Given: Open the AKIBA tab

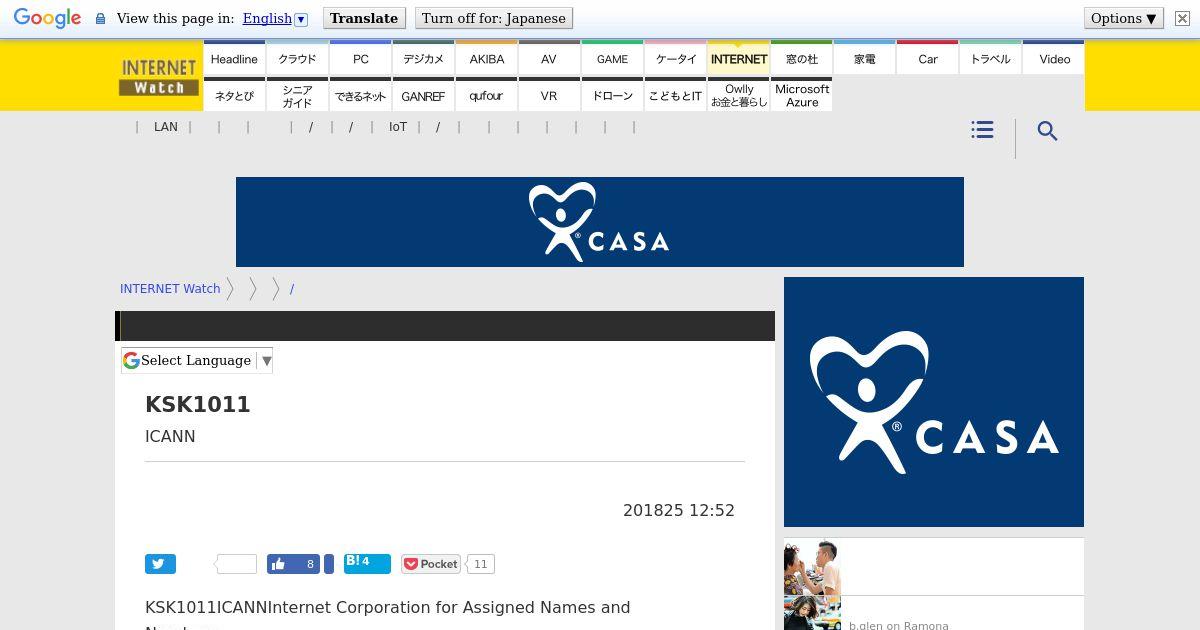Looking at the screenshot, I should [486, 58].
